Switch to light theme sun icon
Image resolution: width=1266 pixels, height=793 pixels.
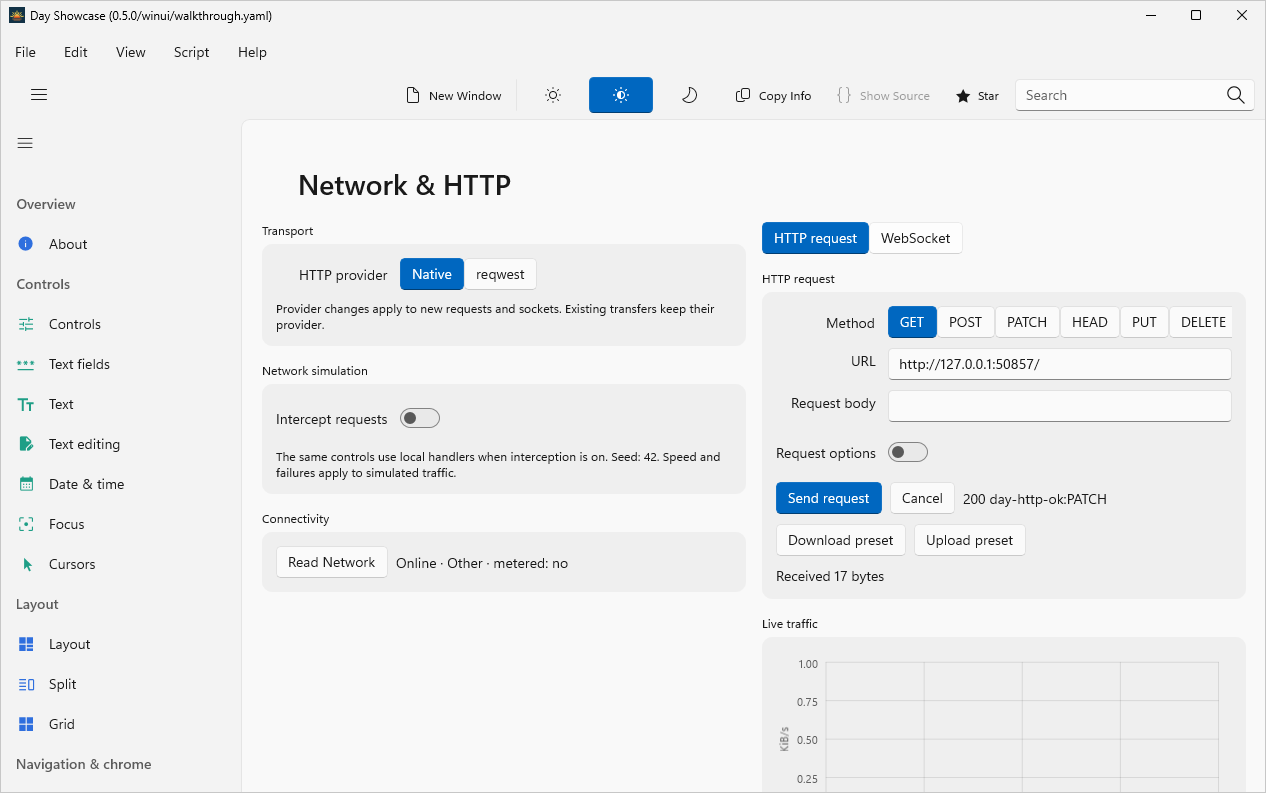[553, 95]
